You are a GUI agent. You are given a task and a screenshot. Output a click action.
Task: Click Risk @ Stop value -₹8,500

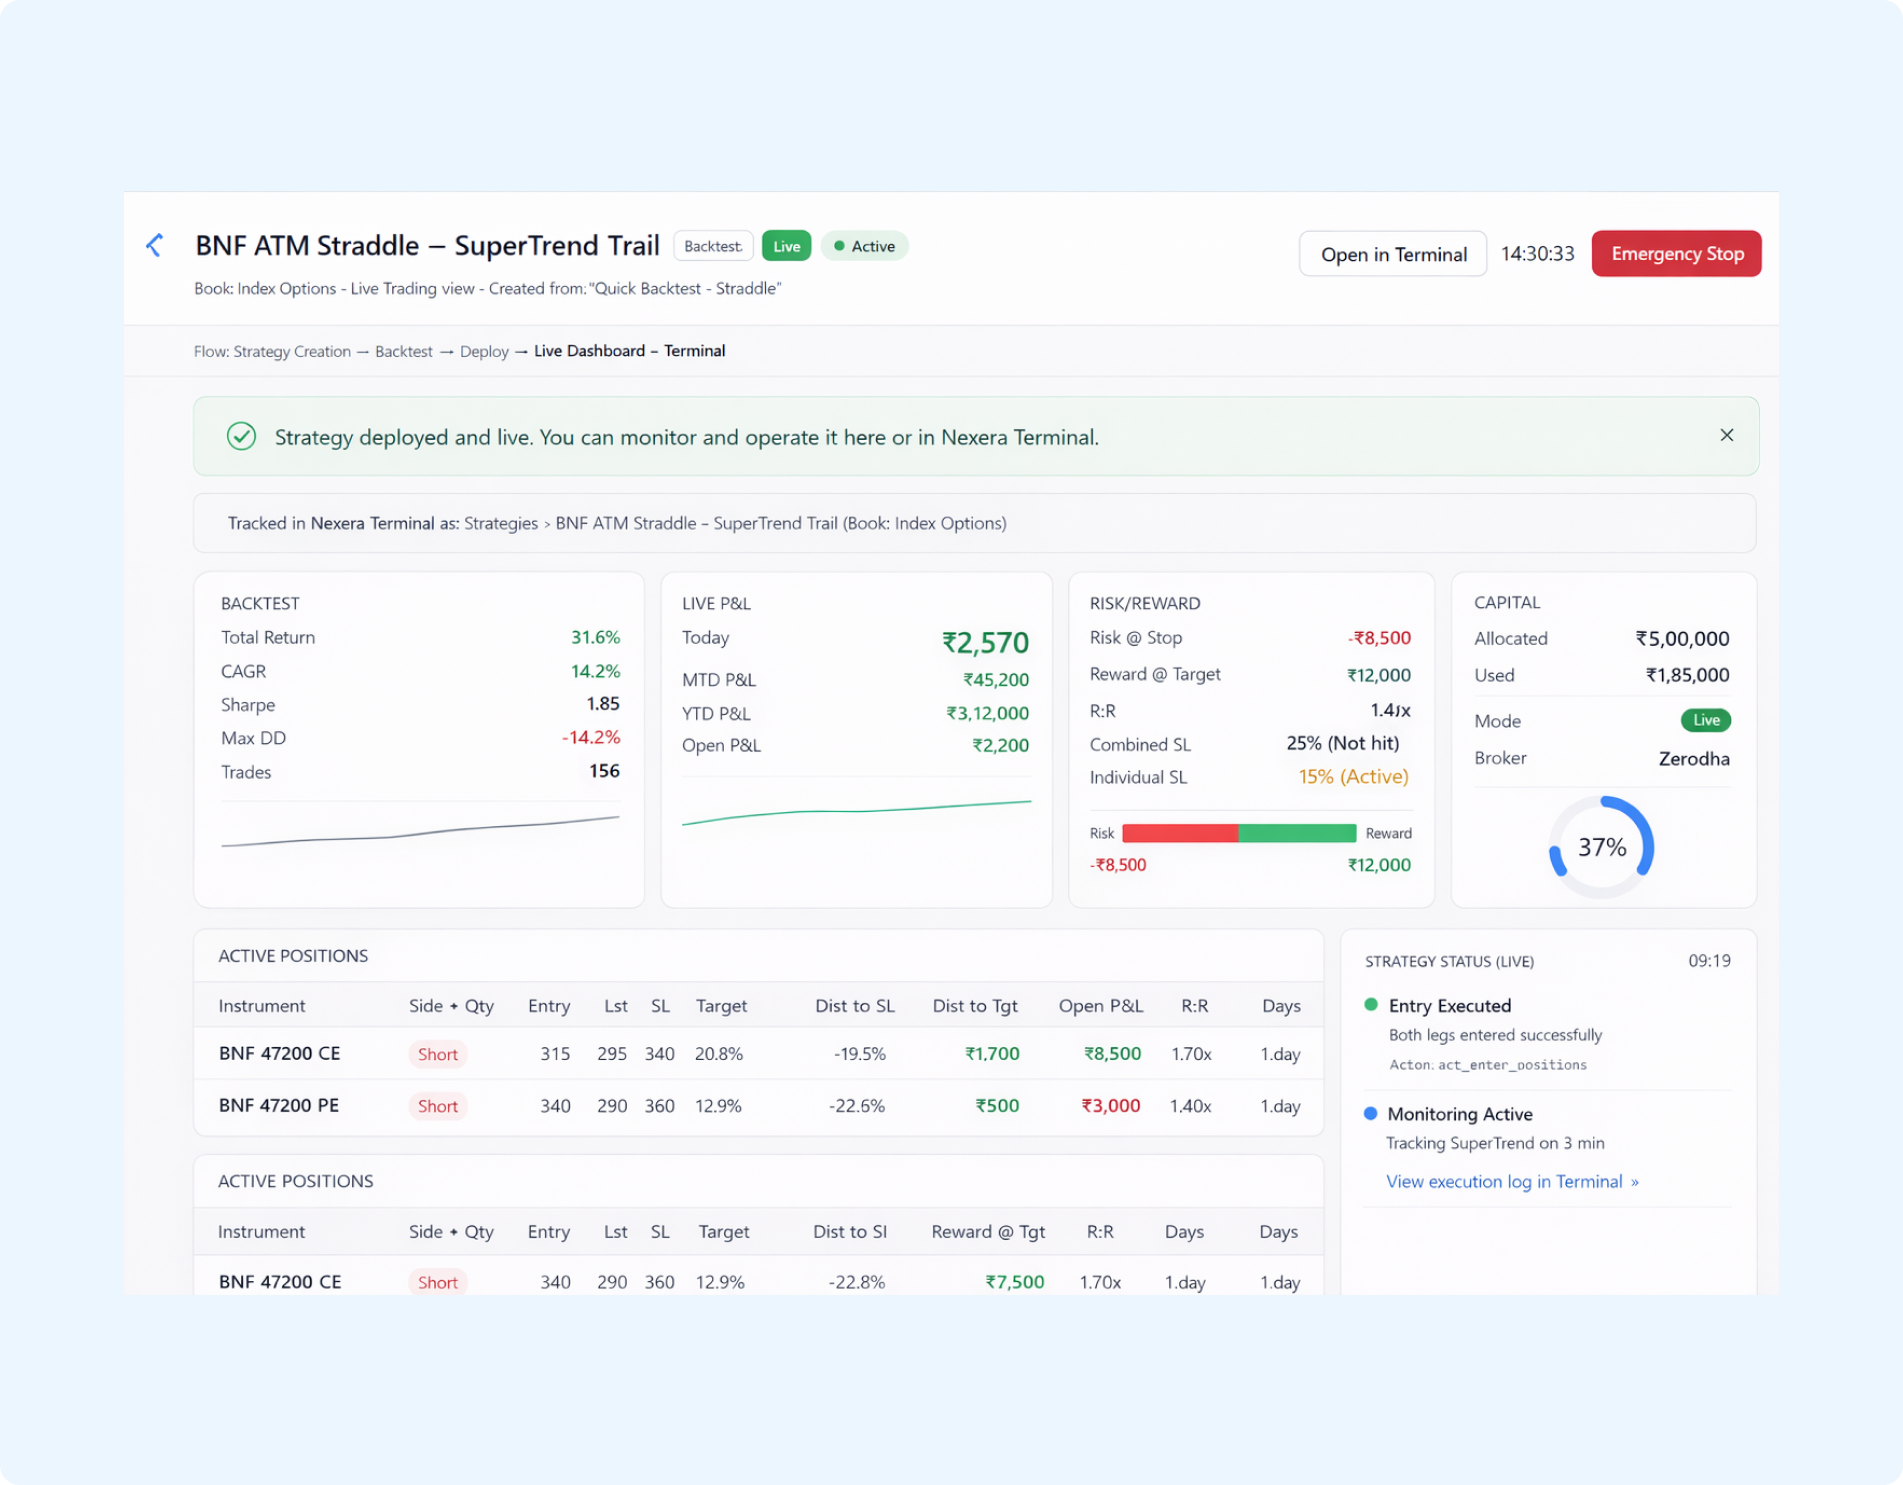[x=1379, y=638]
